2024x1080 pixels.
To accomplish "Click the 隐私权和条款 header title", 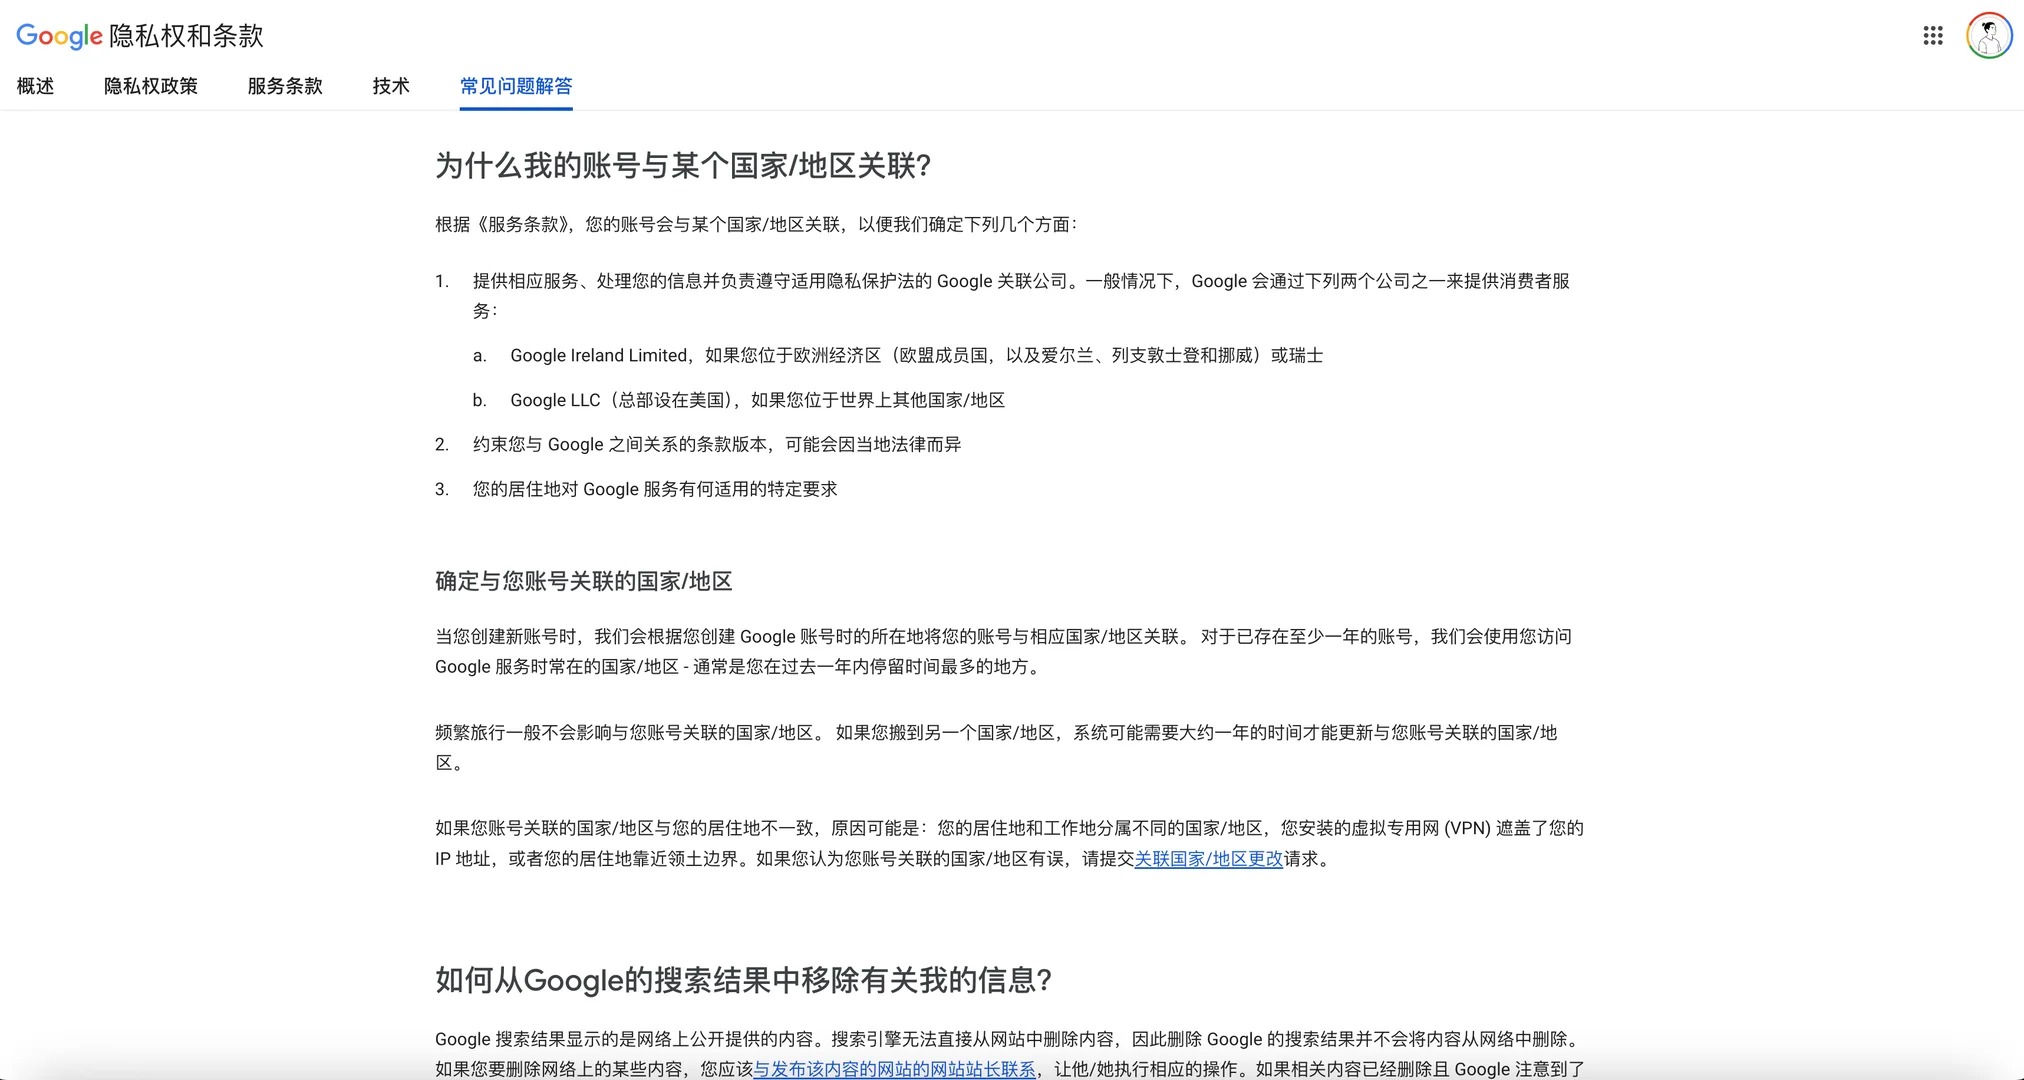I will (186, 36).
